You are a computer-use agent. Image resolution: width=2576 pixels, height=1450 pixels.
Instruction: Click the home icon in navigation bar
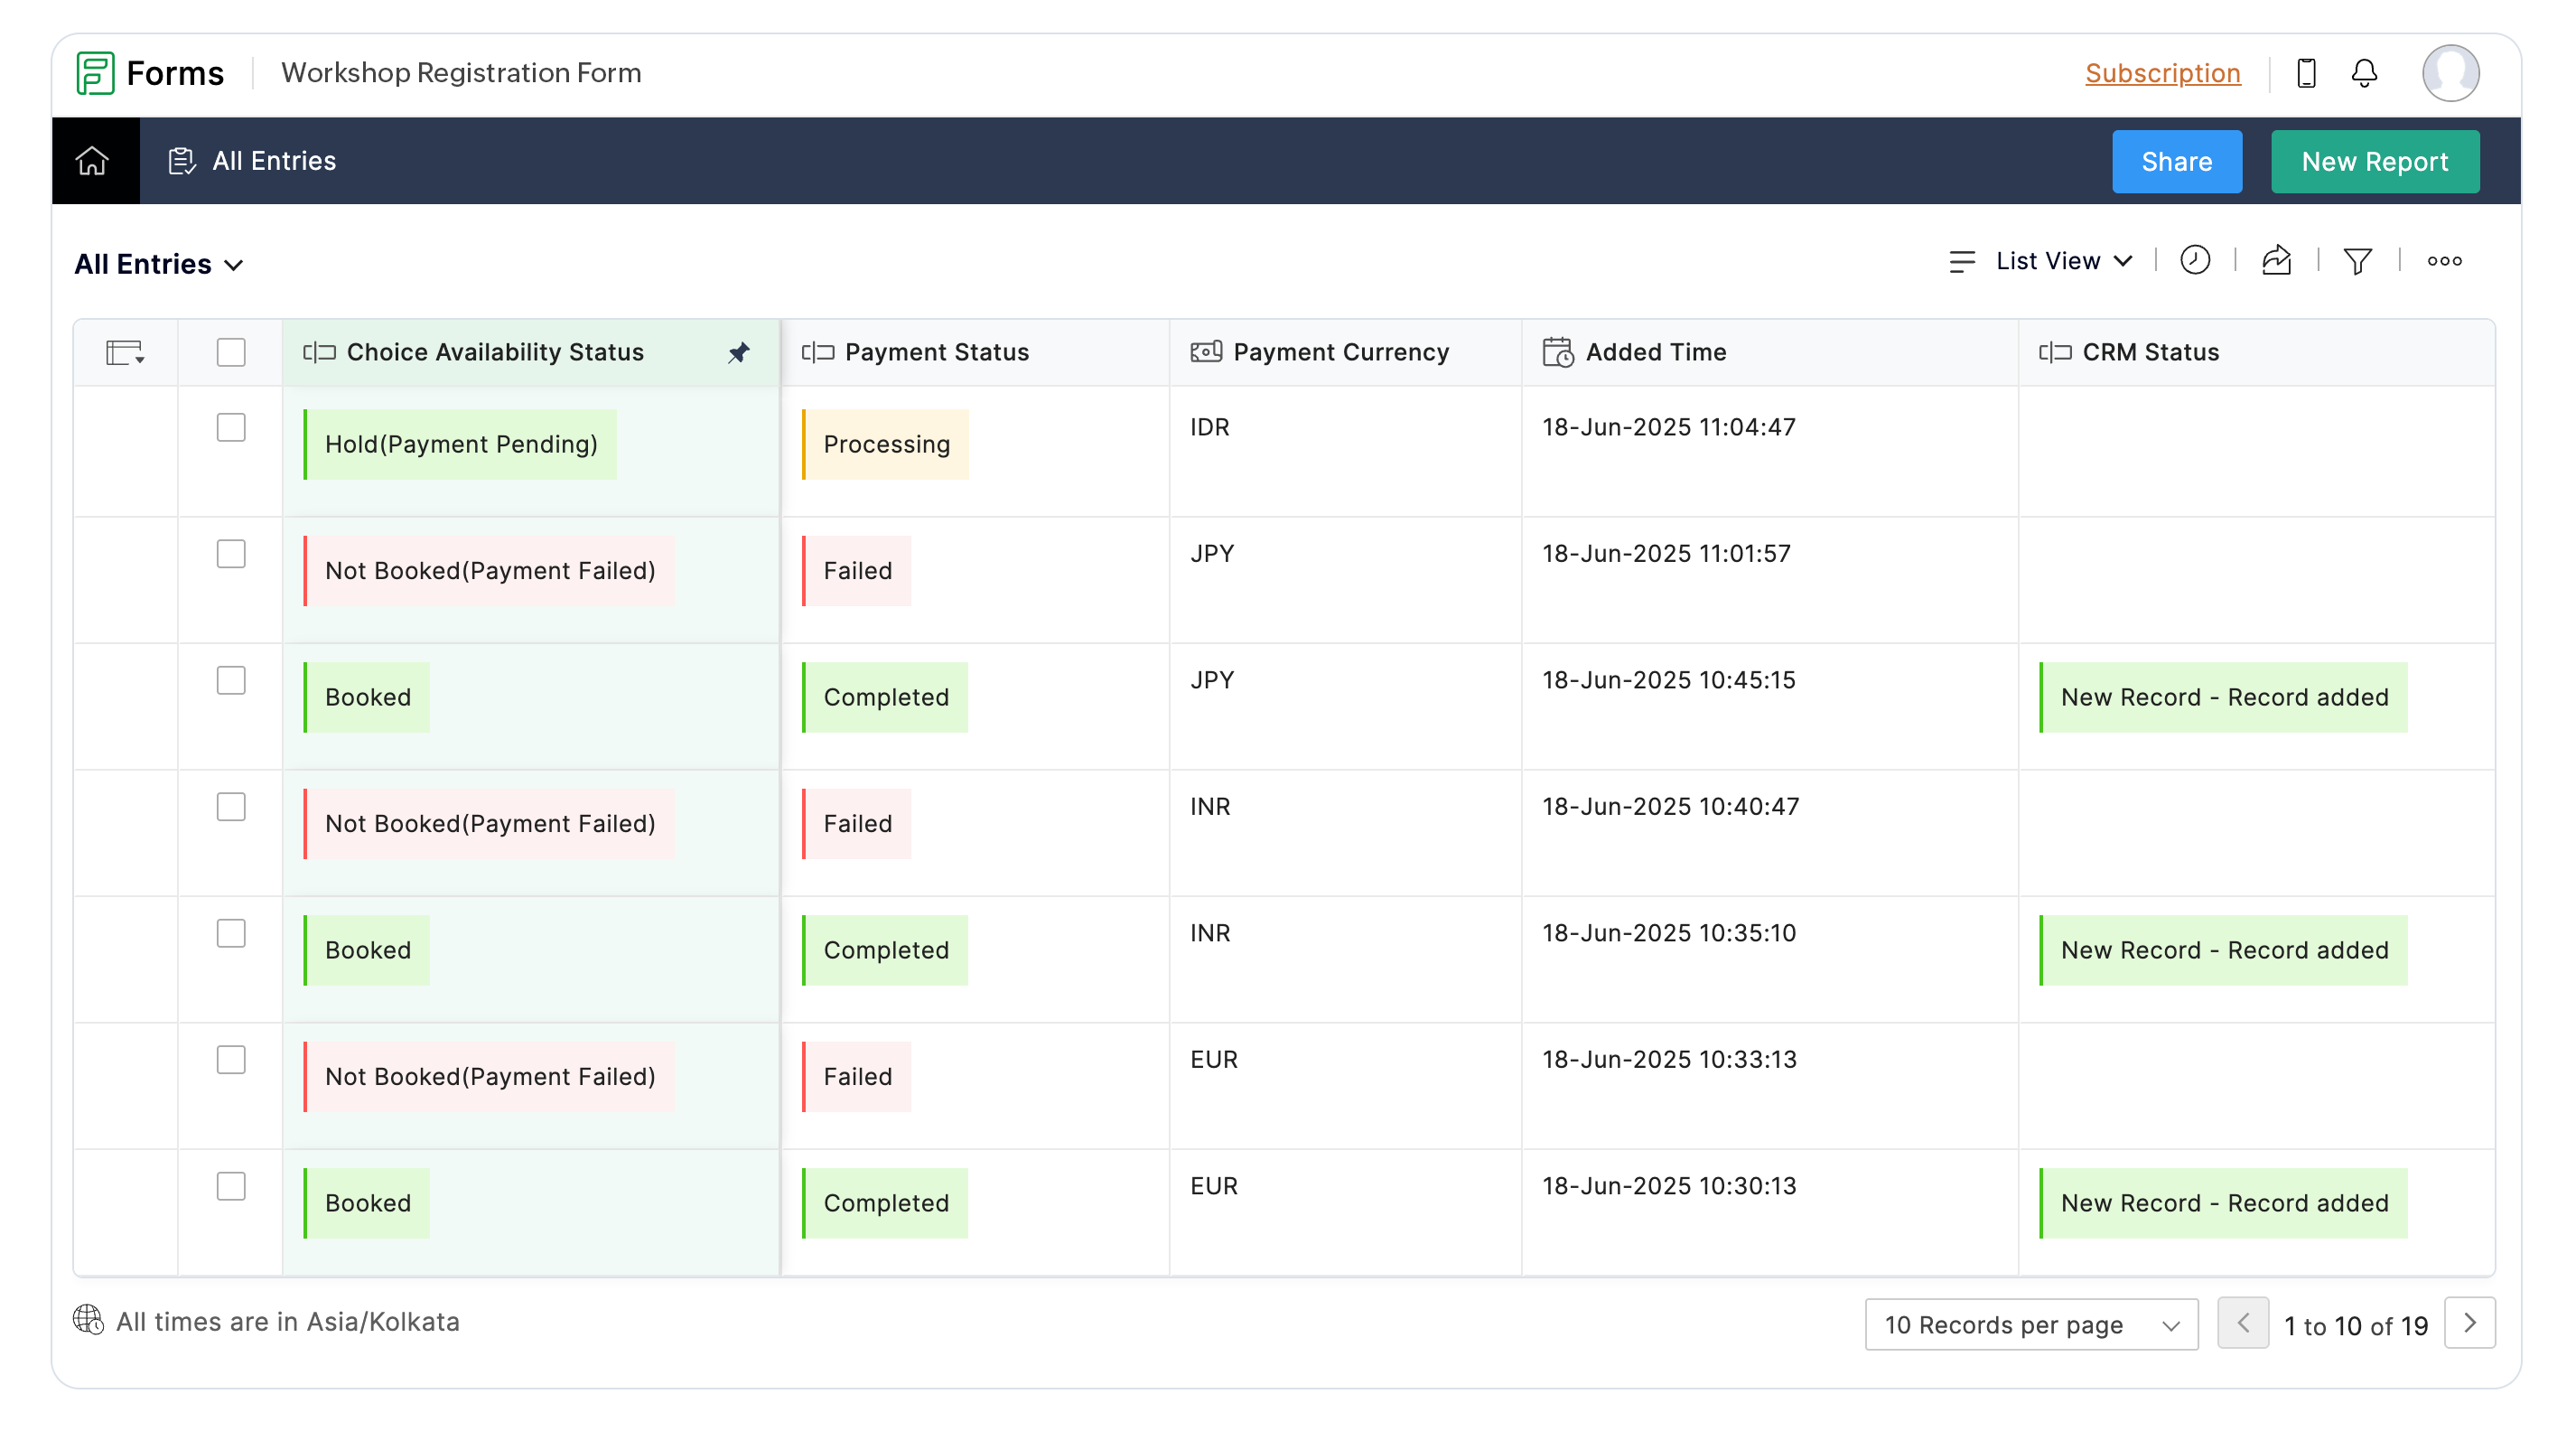pos(92,161)
